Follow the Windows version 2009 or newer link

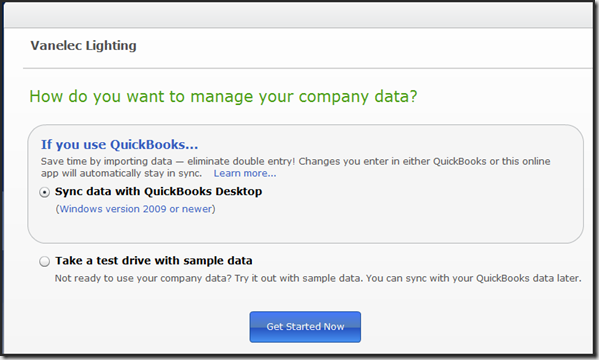click(x=136, y=209)
